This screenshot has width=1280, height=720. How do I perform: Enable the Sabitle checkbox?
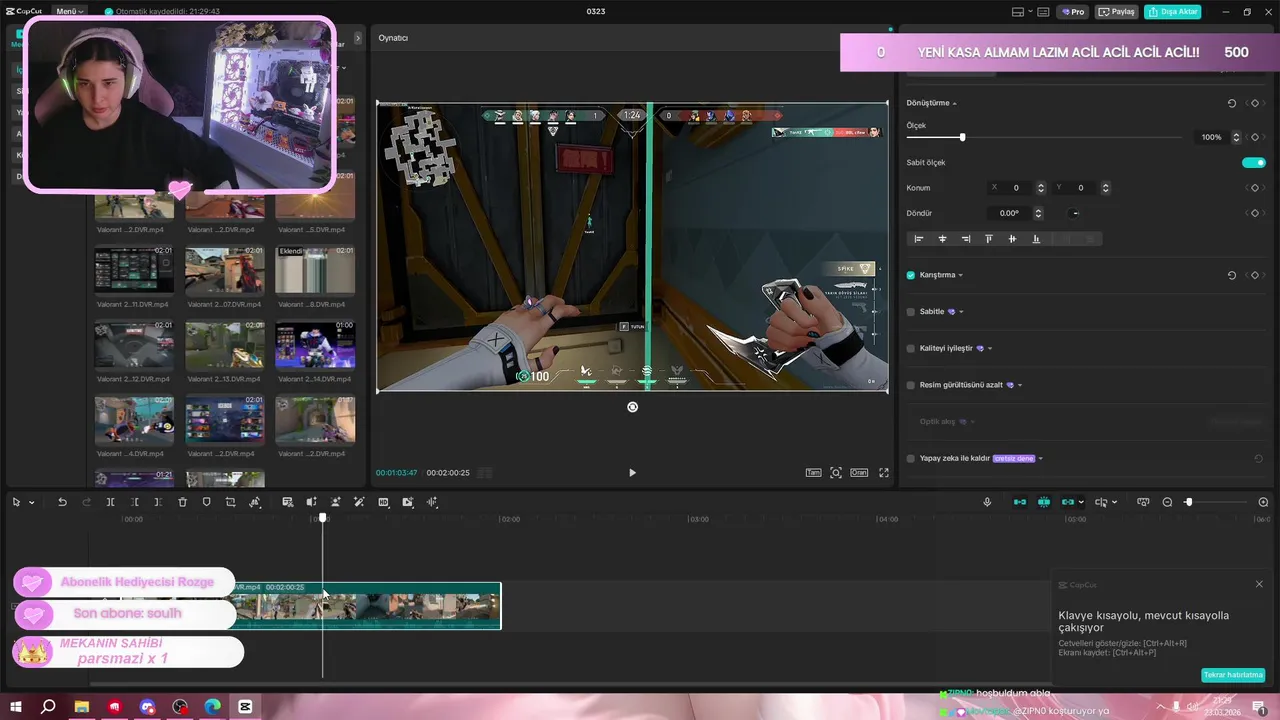(x=910, y=312)
